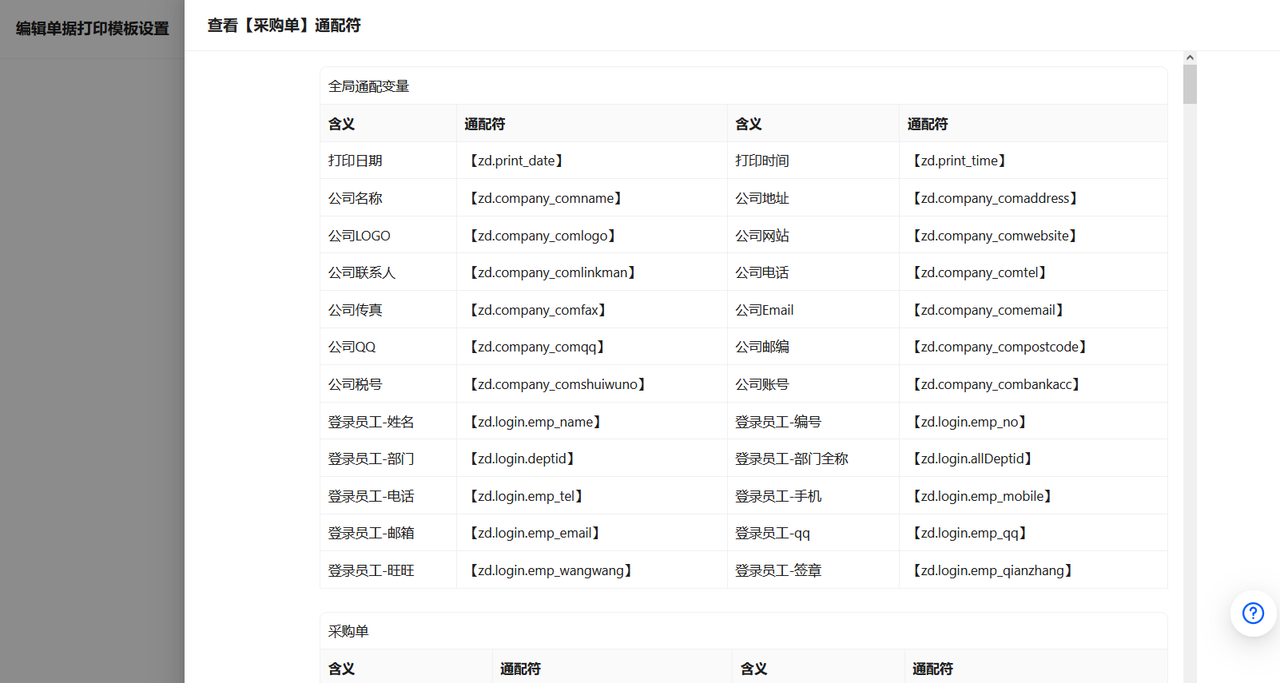Select wildcard 【zd.company_comwebsite】
1280x683 pixels.
click(x=994, y=236)
